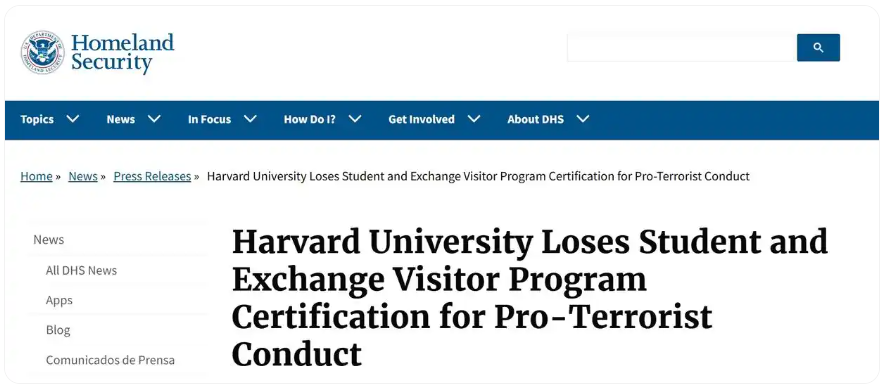Expand the Topics menu chevron
The image size is (891, 386).
[x=73, y=119]
